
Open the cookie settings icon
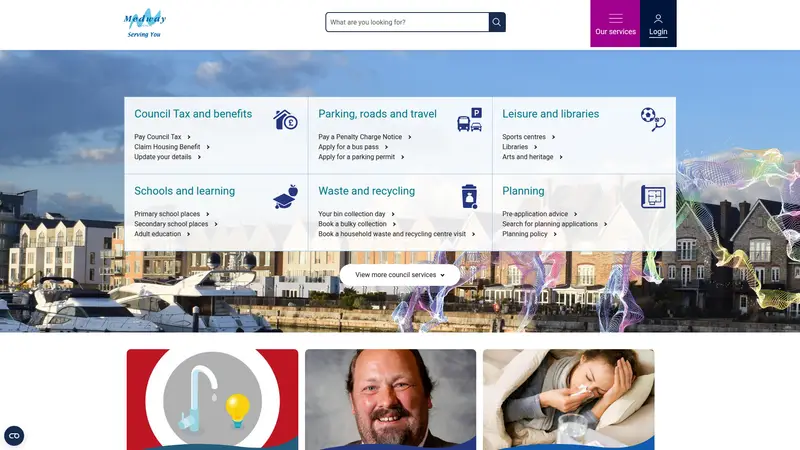coord(14,436)
